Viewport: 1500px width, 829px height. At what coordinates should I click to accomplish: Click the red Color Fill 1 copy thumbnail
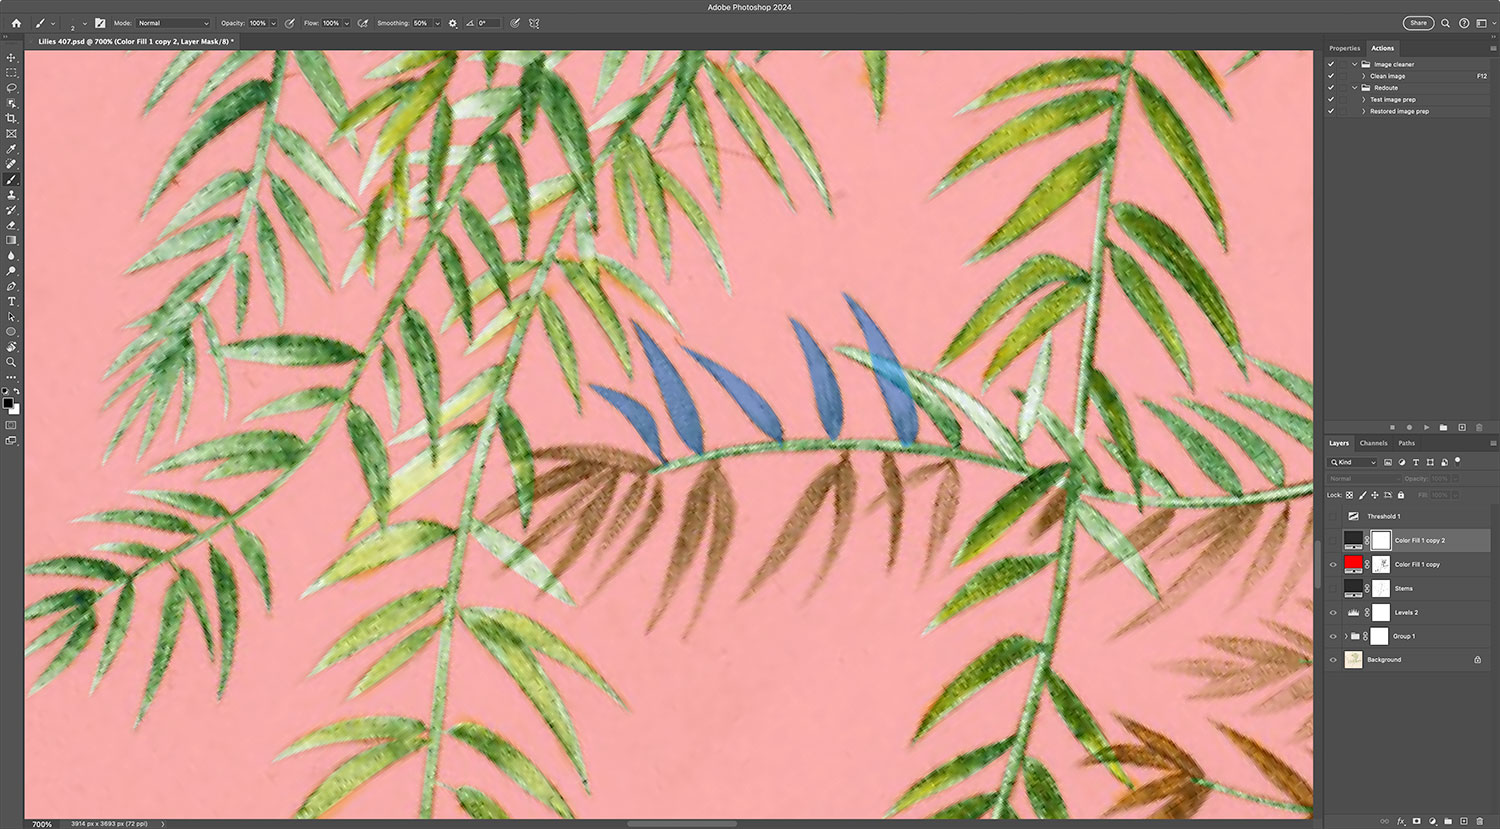pyautogui.click(x=1353, y=565)
